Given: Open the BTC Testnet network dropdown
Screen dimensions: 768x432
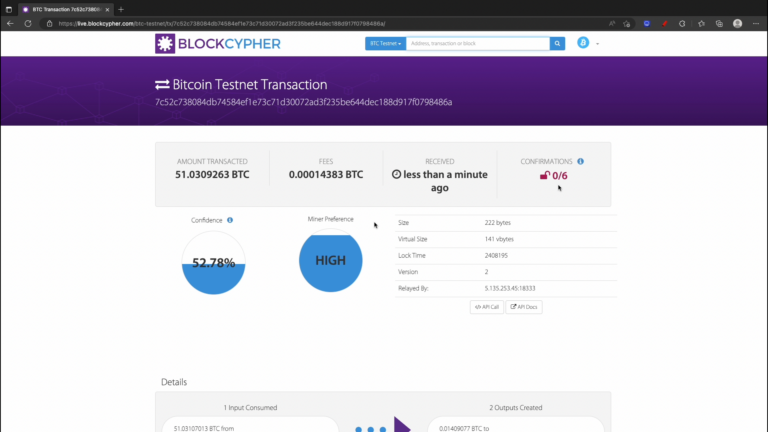Looking at the screenshot, I should pyautogui.click(x=385, y=44).
